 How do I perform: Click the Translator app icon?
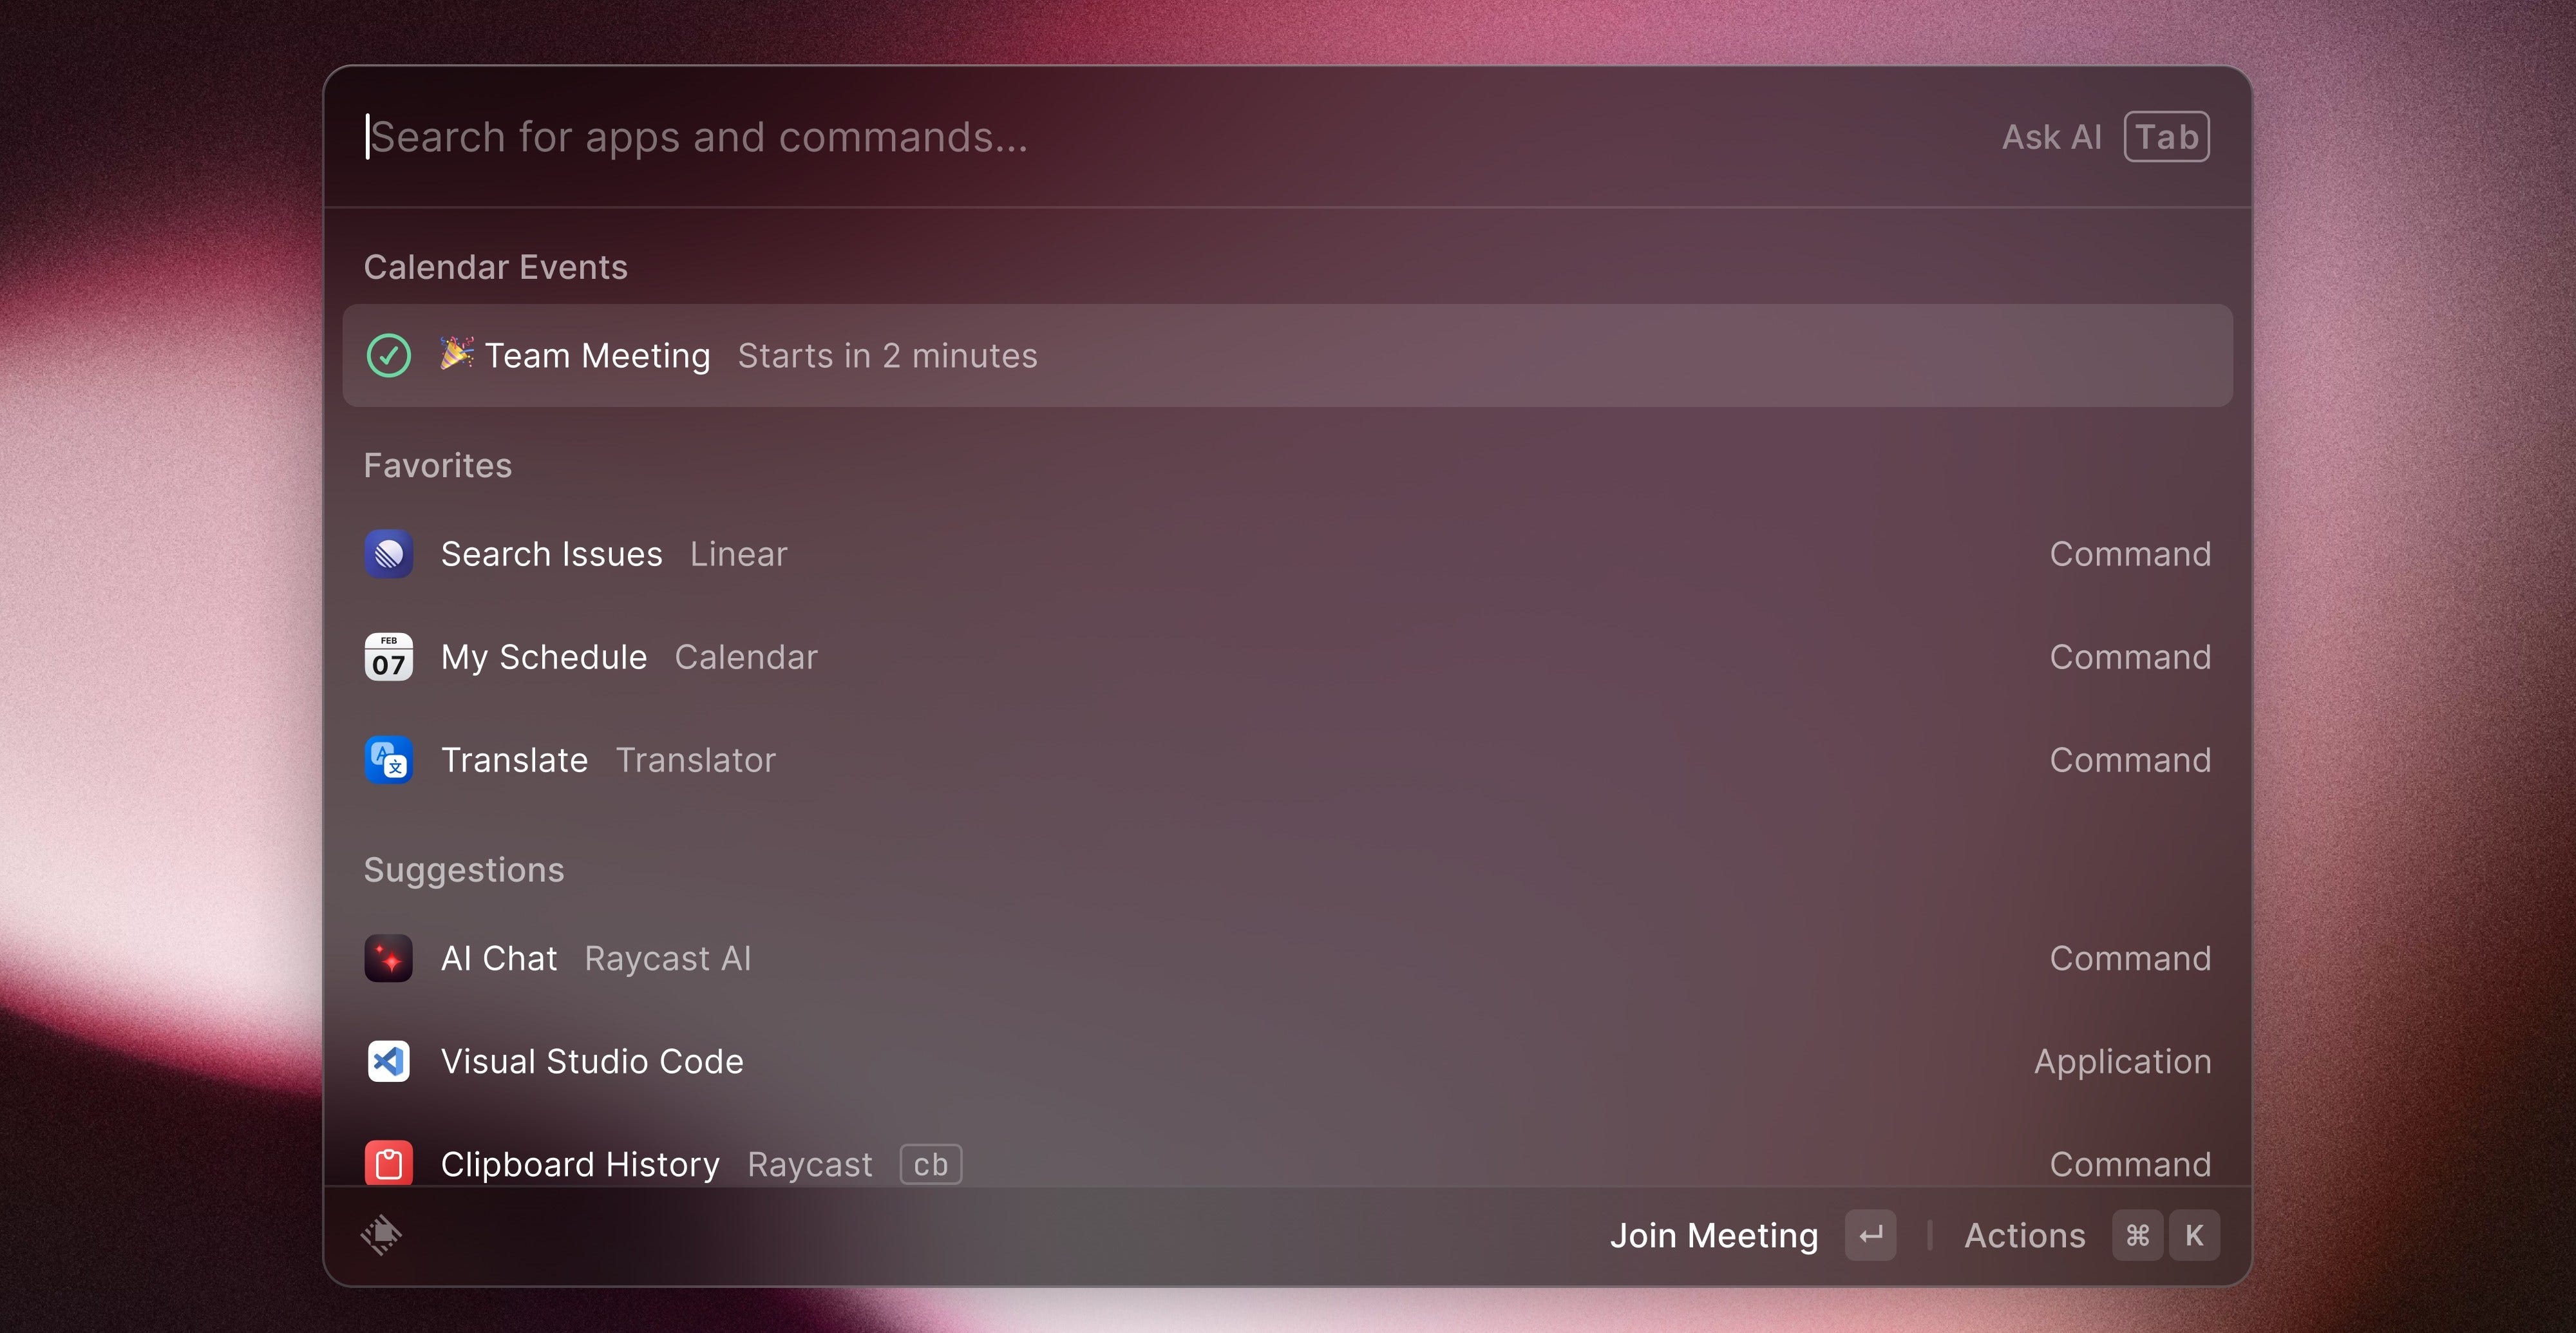click(x=388, y=760)
